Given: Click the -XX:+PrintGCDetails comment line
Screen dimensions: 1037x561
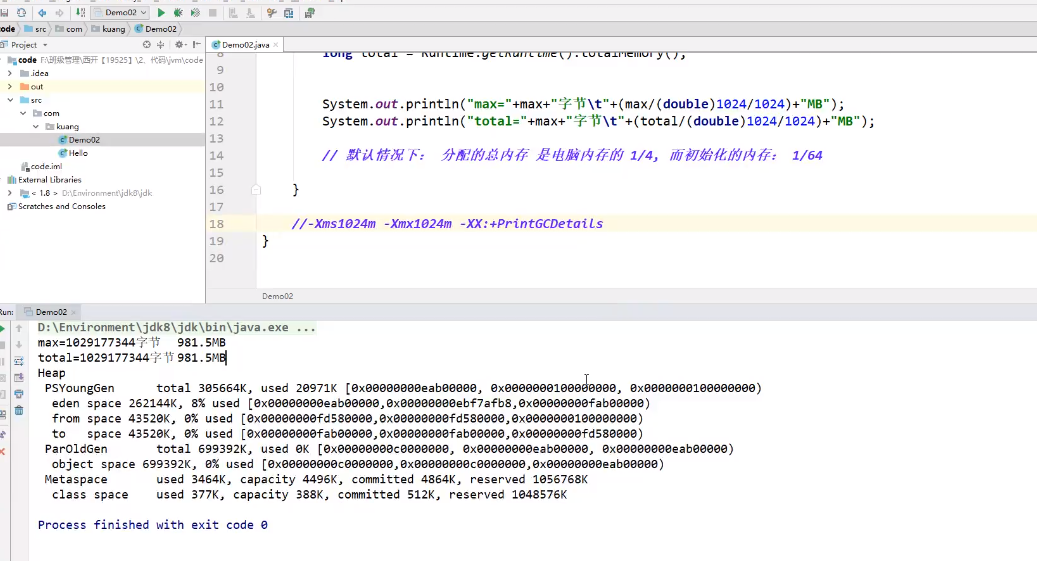Looking at the screenshot, I should click(x=447, y=224).
